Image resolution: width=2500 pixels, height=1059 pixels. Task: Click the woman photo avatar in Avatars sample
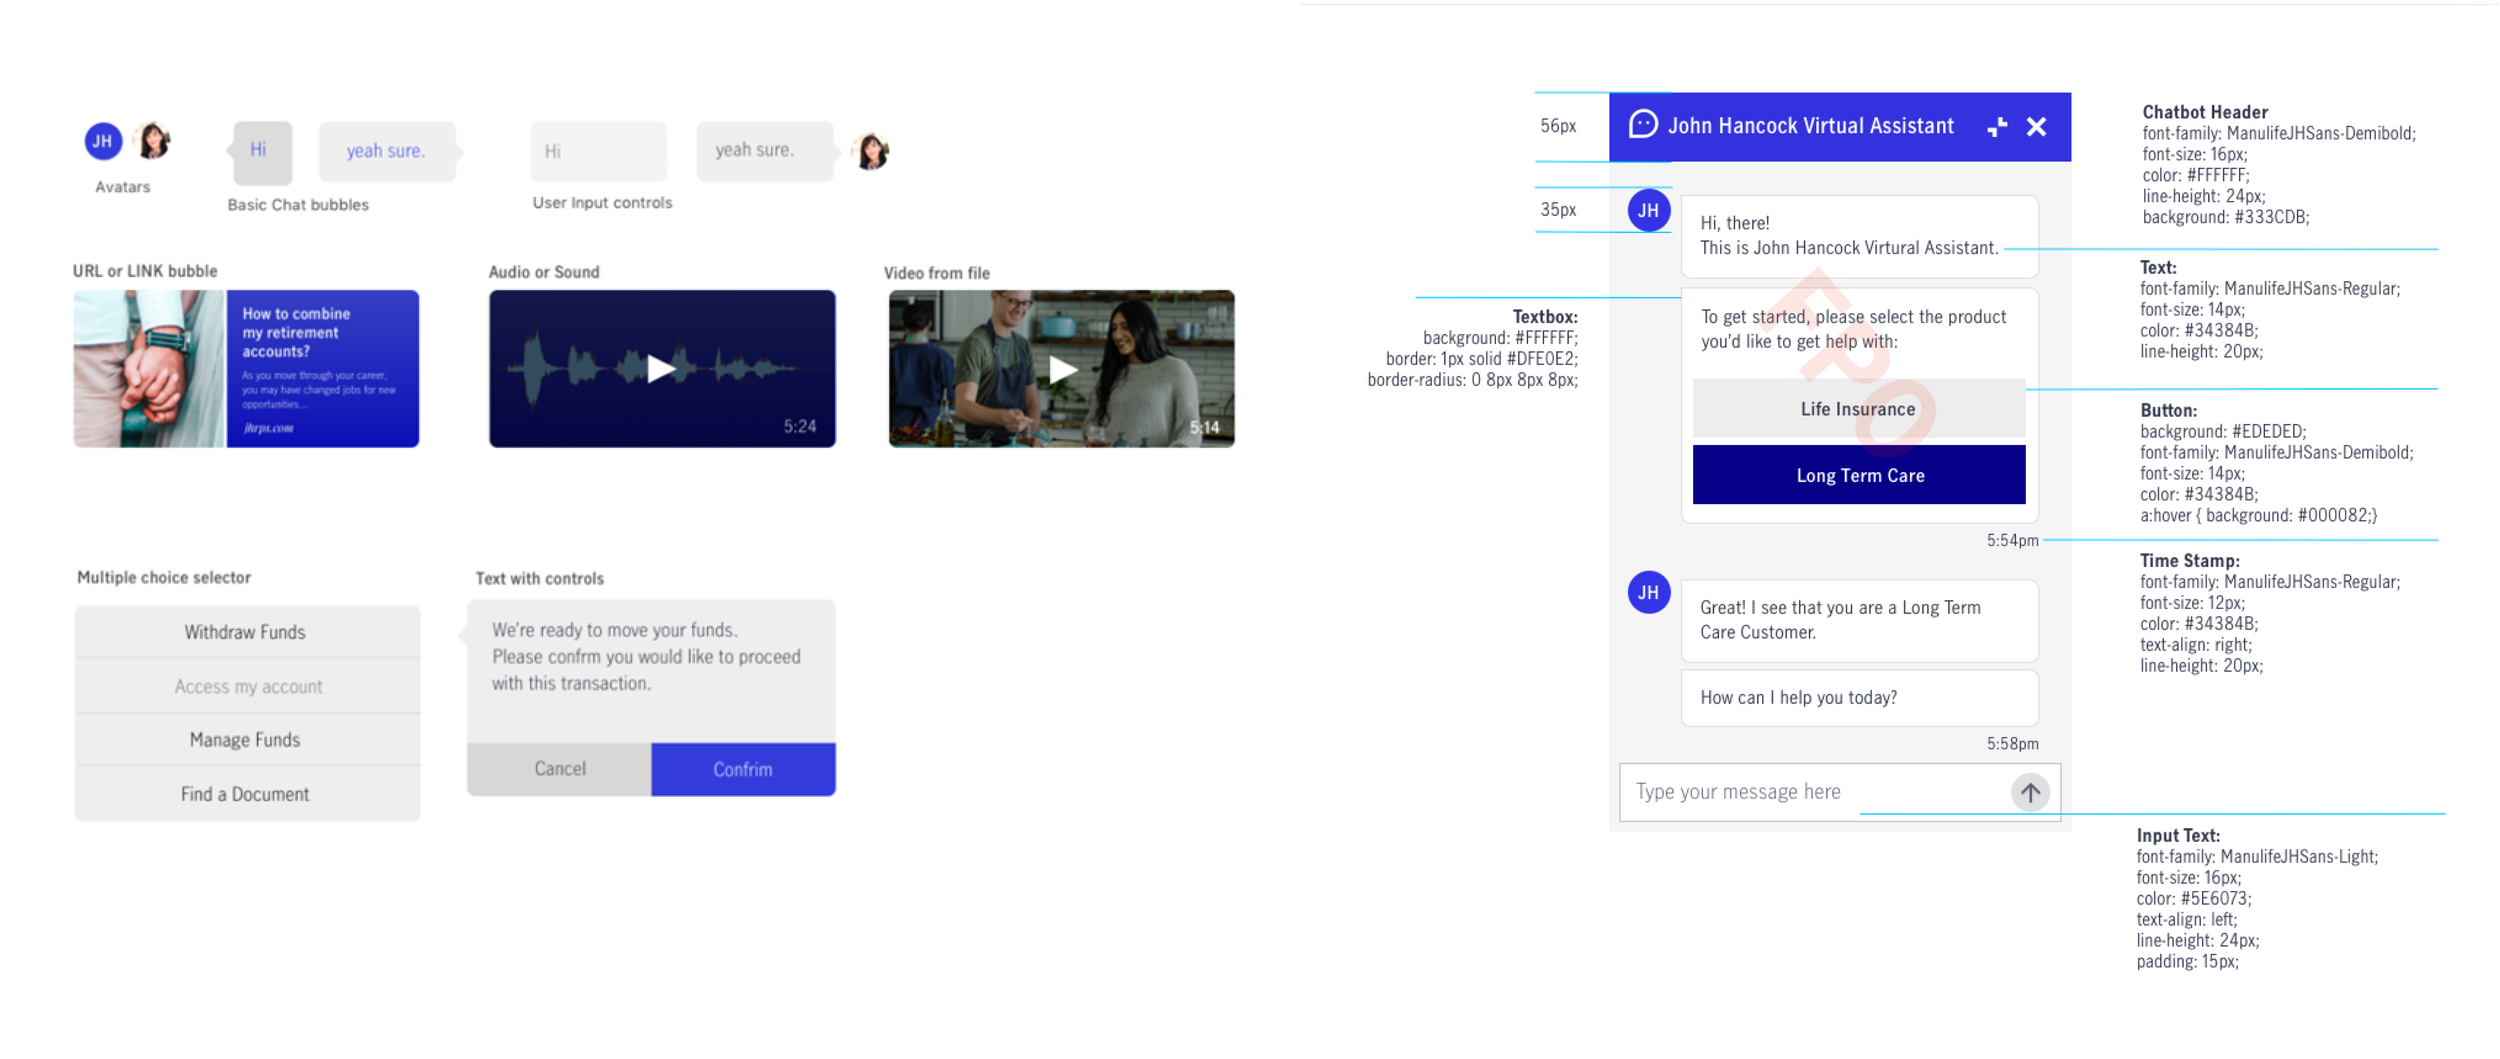click(x=153, y=140)
